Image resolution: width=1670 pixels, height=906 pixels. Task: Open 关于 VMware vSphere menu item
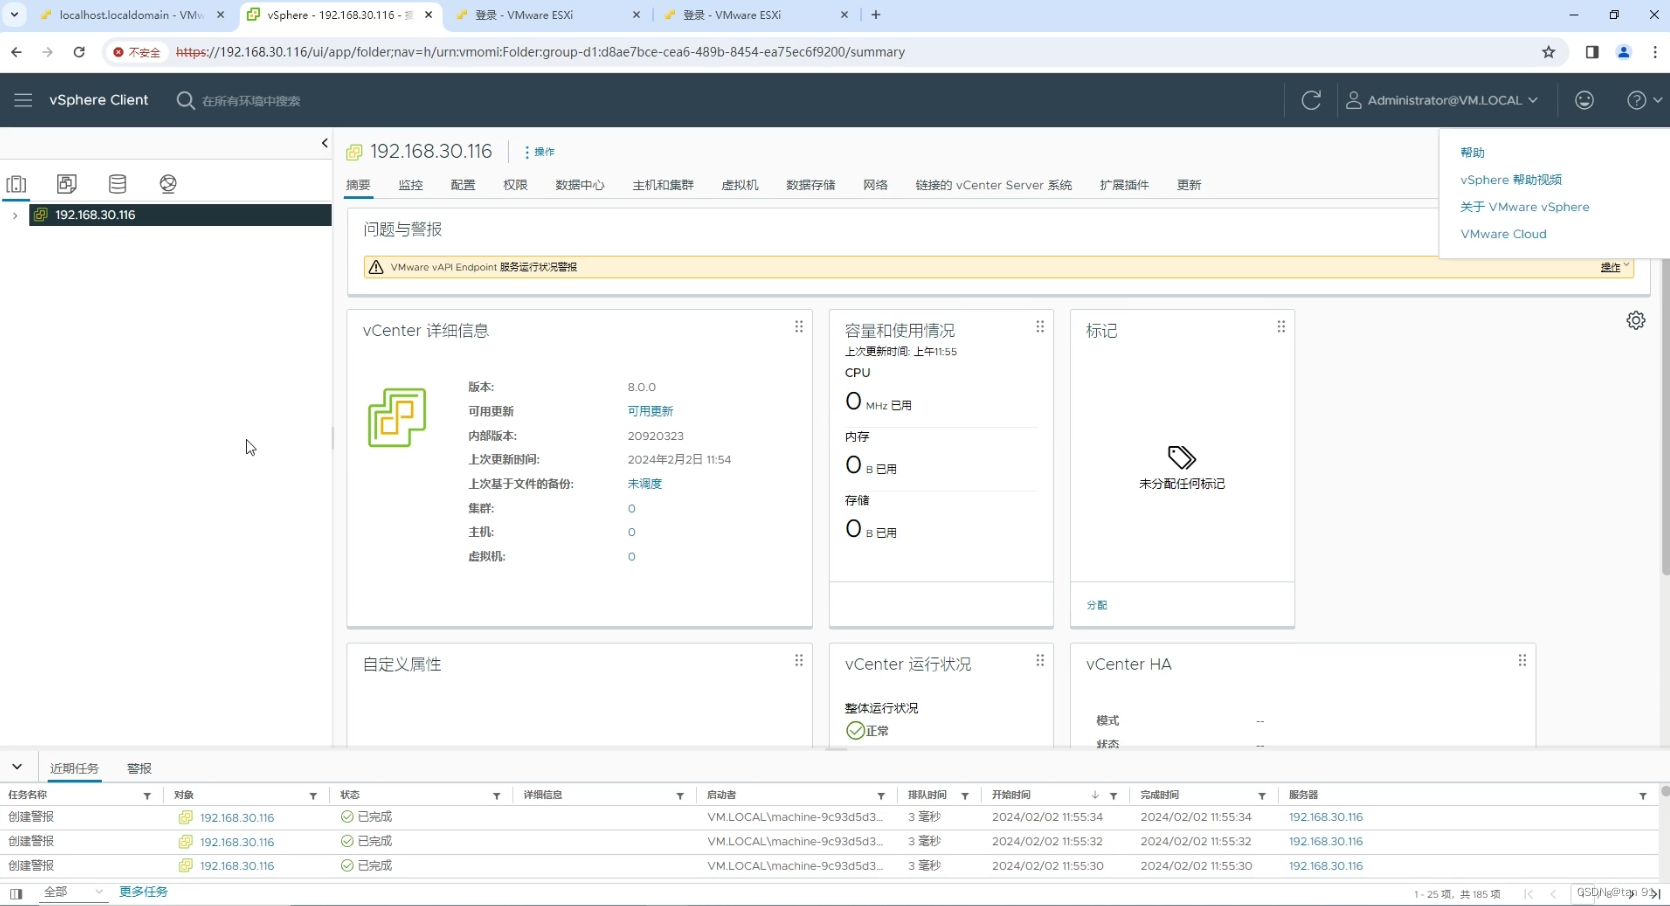coord(1524,207)
